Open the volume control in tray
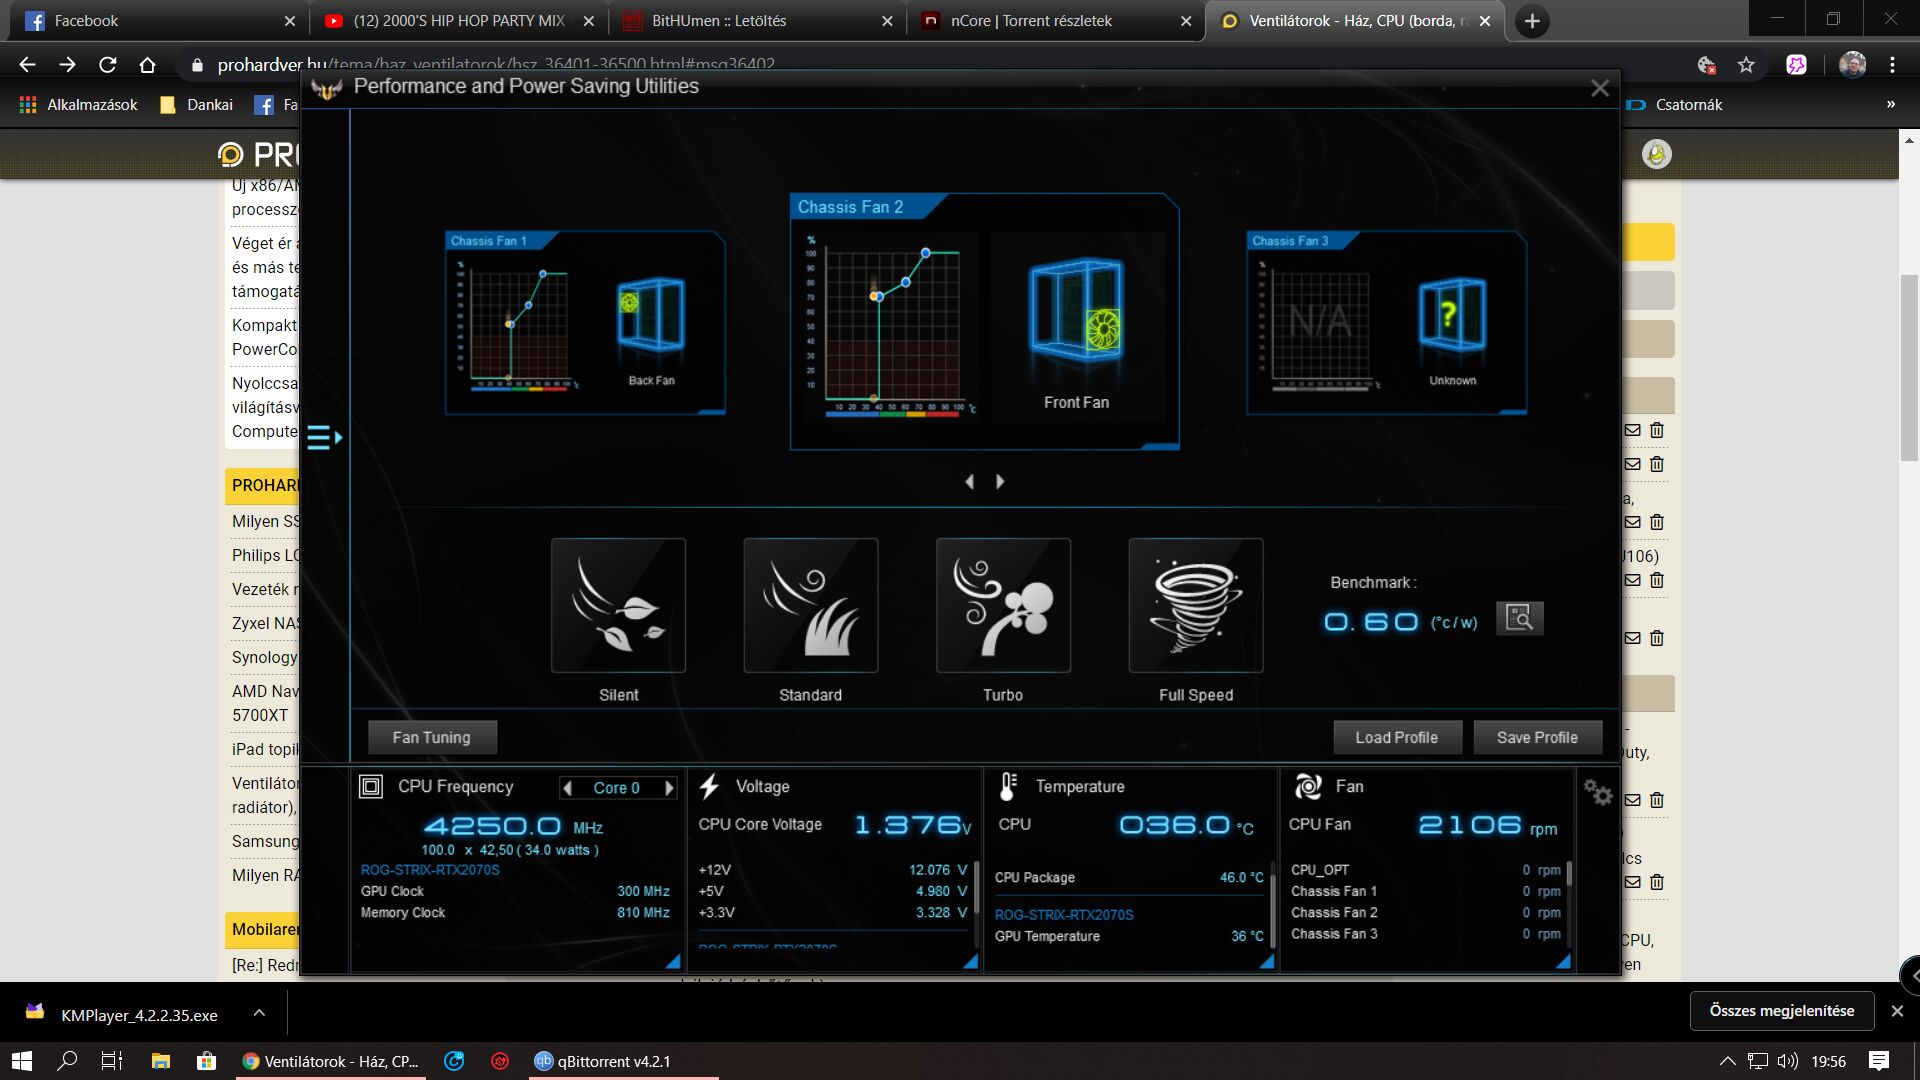Screen dimensions: 1920x1080 click(x=1788, y=1061)
